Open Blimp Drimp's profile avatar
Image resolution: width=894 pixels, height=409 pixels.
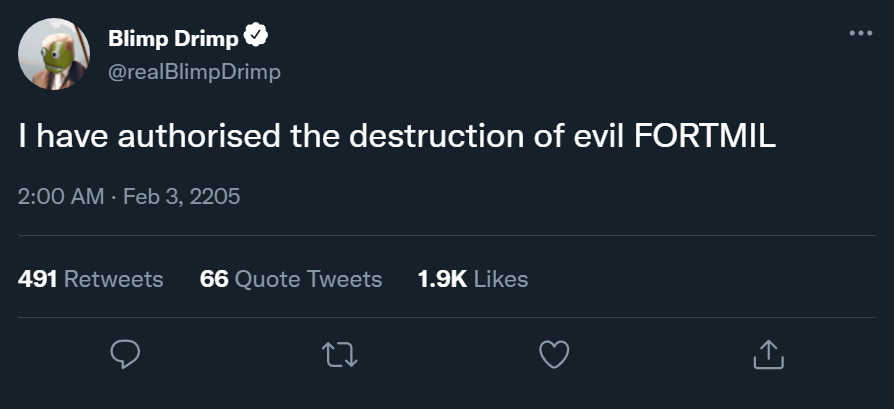(56, 55)
